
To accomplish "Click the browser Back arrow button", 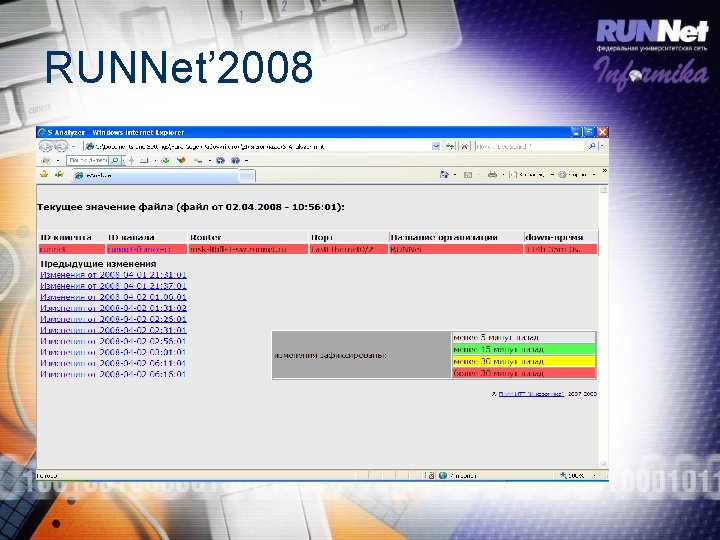I will [46, 146].
